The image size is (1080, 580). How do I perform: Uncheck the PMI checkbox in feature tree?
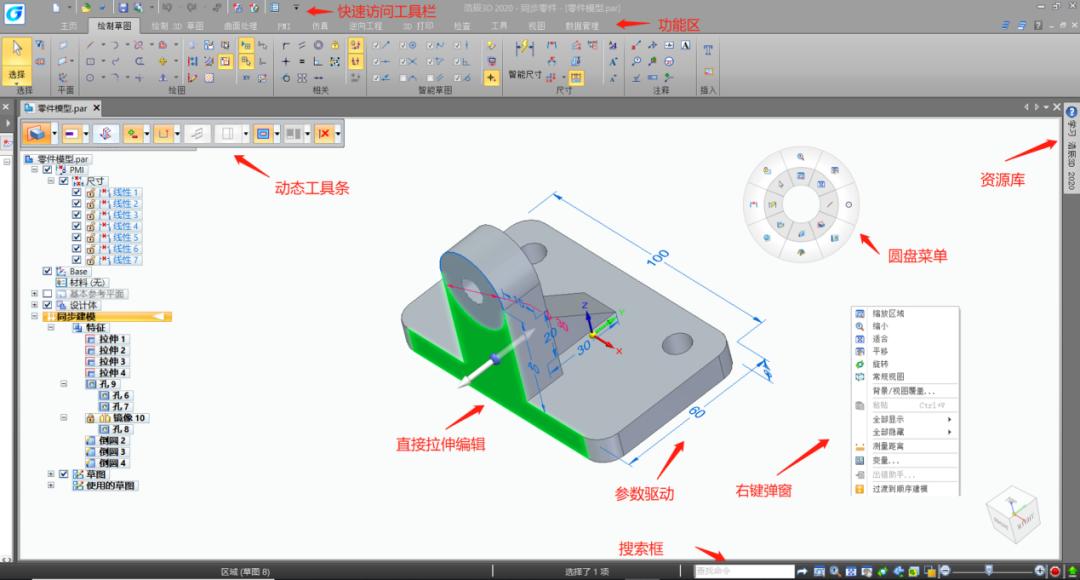coord(46,170)
